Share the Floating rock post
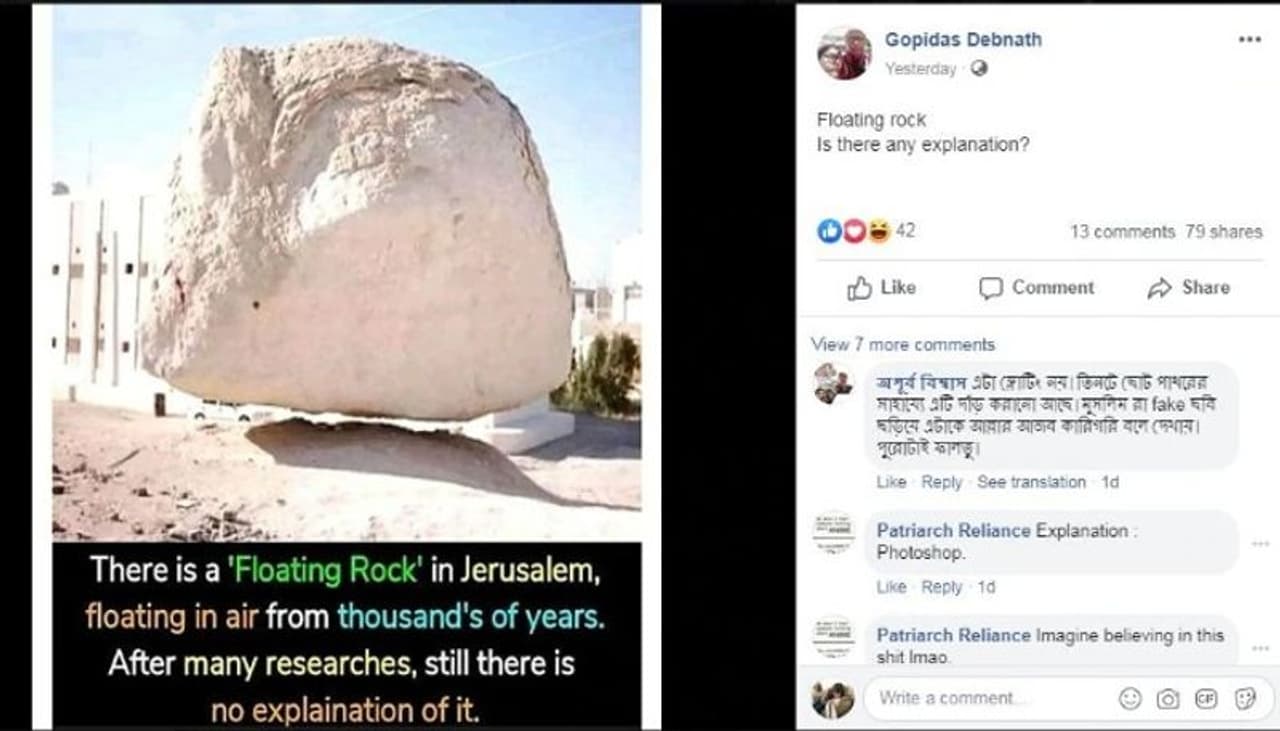1280x731 pixels. pos(1188,288)
